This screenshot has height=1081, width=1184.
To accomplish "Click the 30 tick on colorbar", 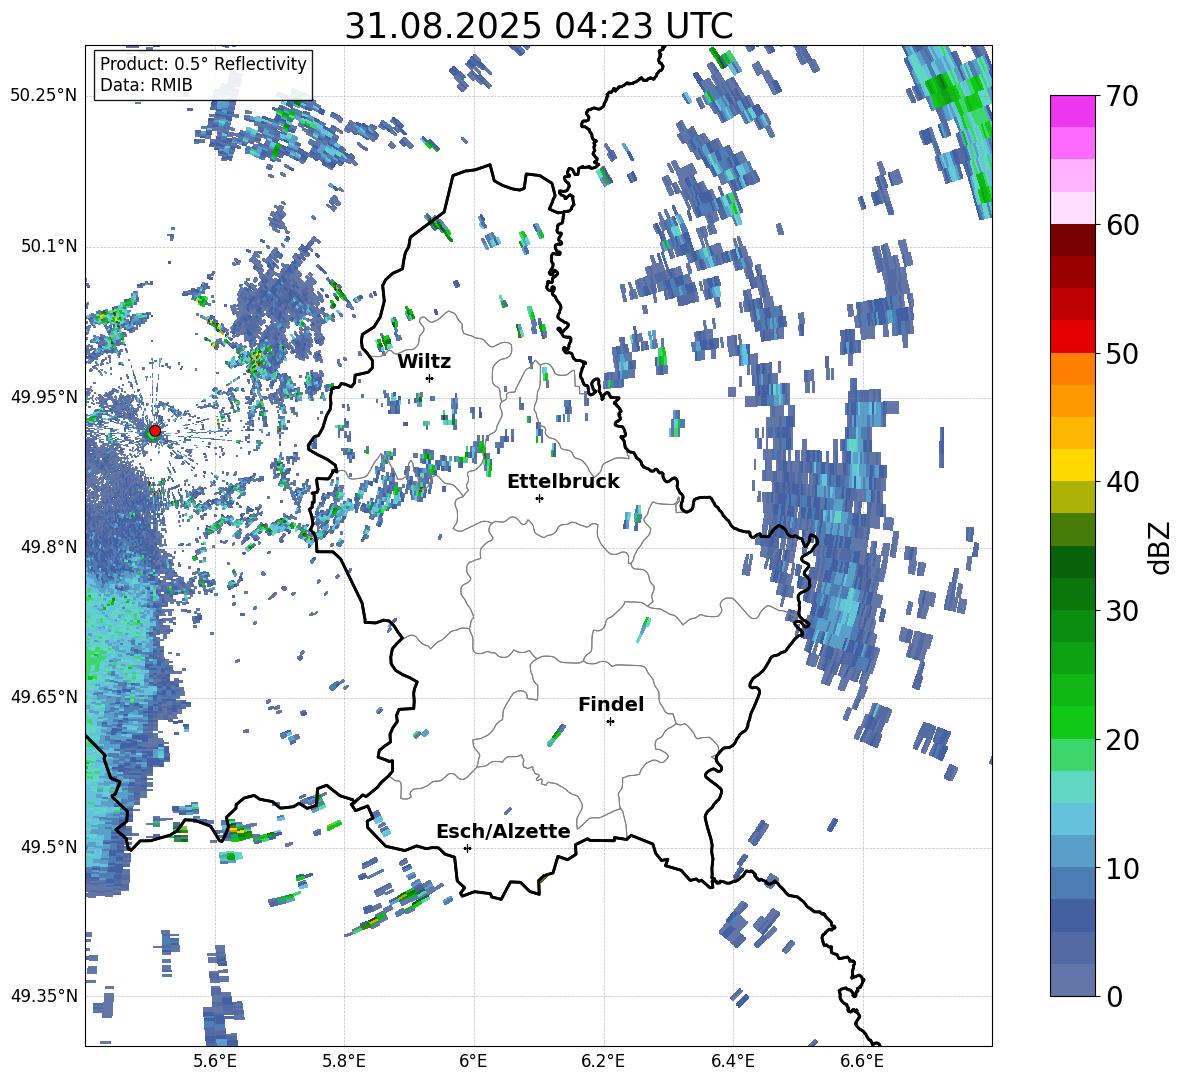I will (x=1122, y=611).
